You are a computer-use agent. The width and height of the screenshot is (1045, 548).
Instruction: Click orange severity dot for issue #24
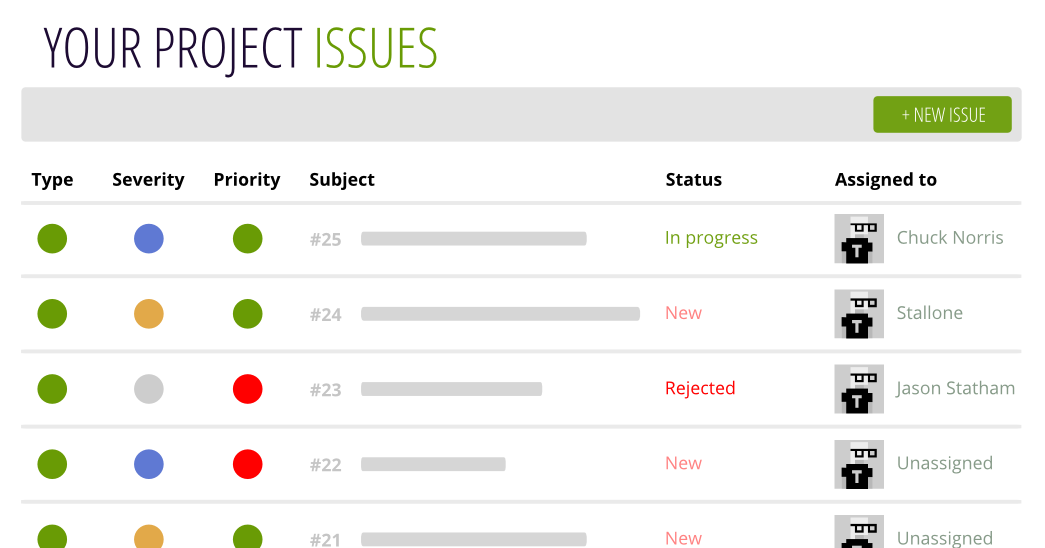click(x=149, y=314)
